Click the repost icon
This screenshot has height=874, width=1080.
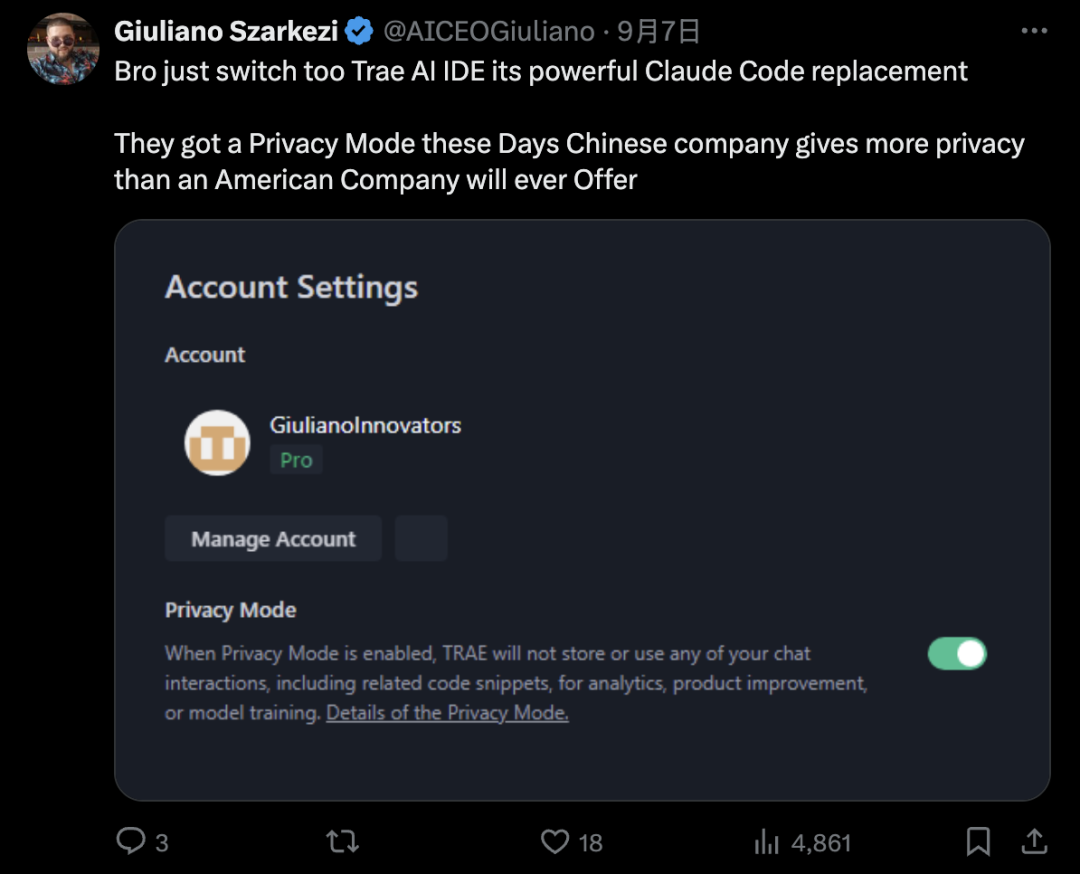coord(342,841)
